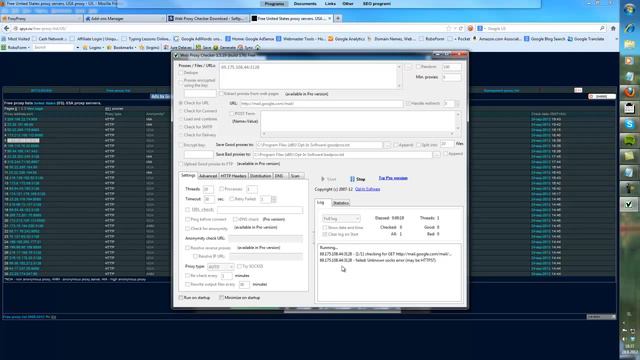Click the Try Pro version link
Image resolution: width=640 pixels, height=360 pixels.
coord(393,178)
